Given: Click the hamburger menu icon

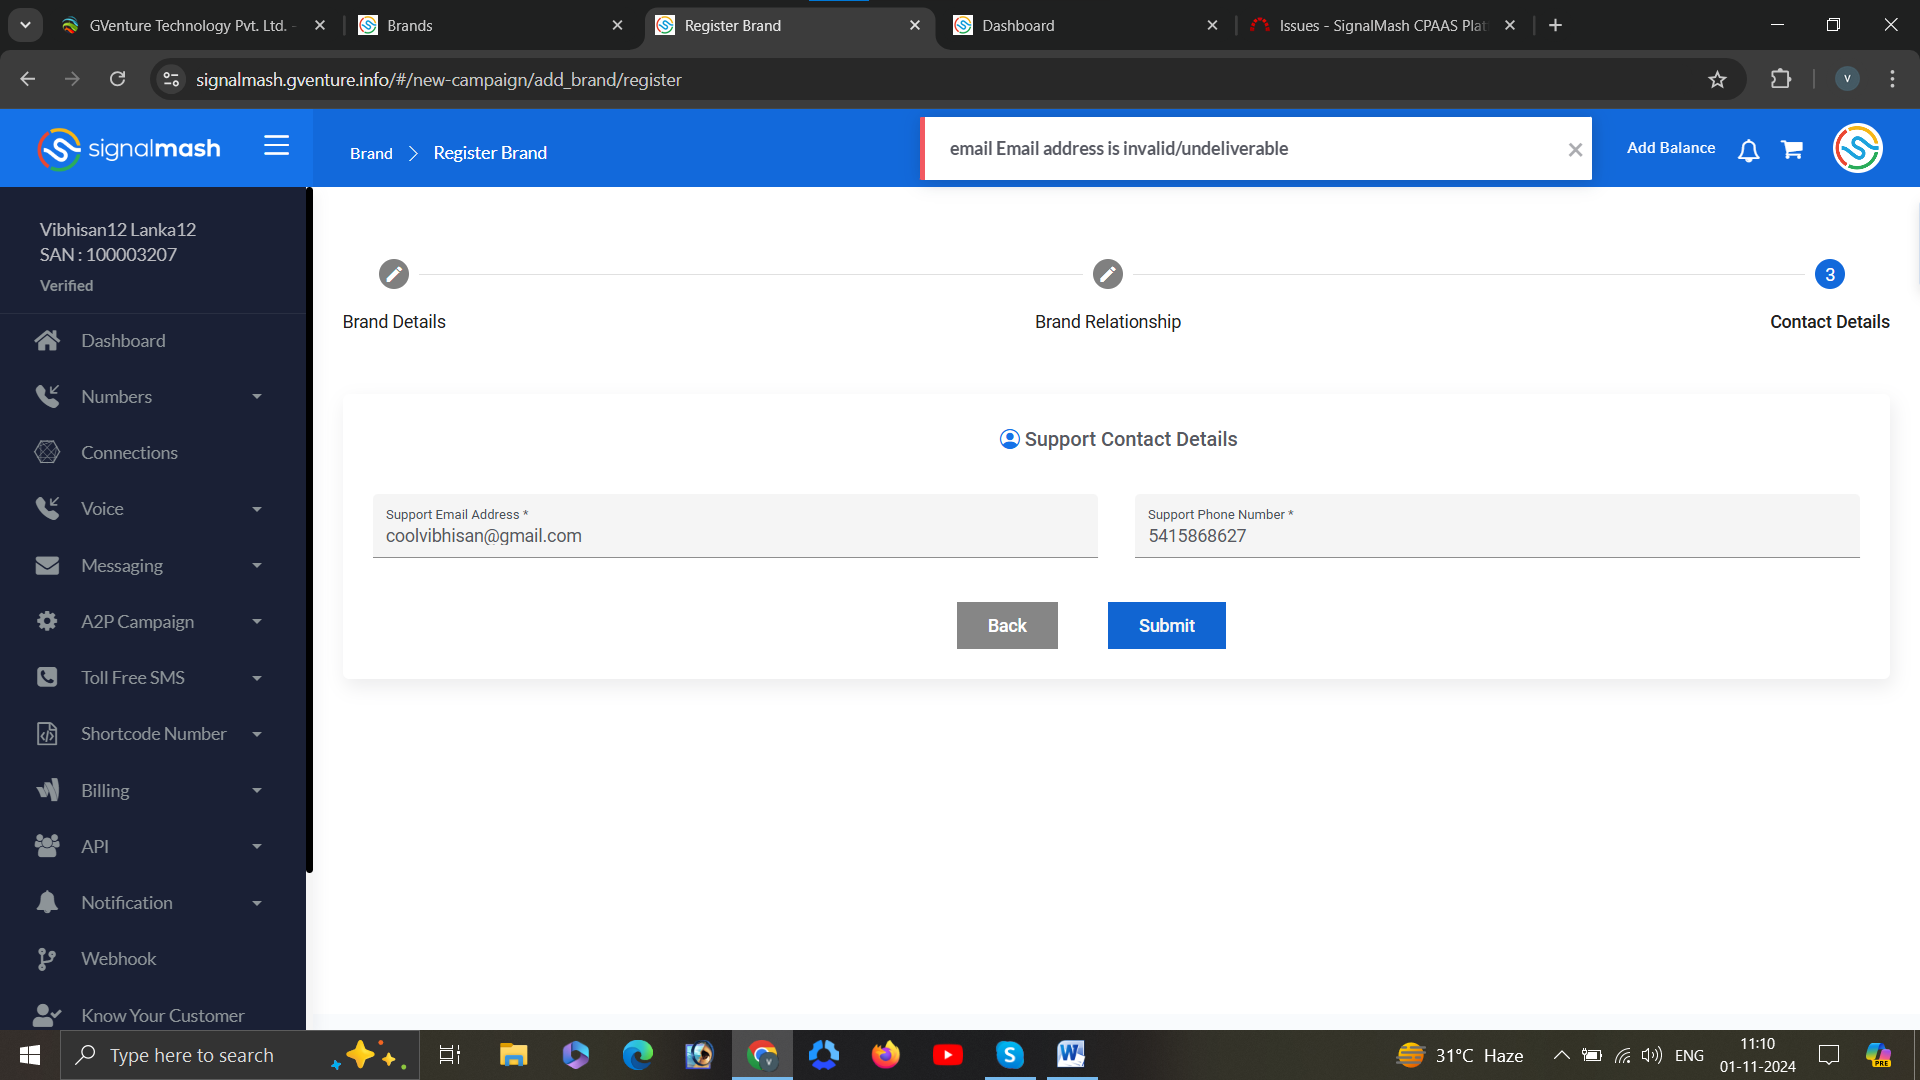Looking at the screenshot, I should point(276,146).
